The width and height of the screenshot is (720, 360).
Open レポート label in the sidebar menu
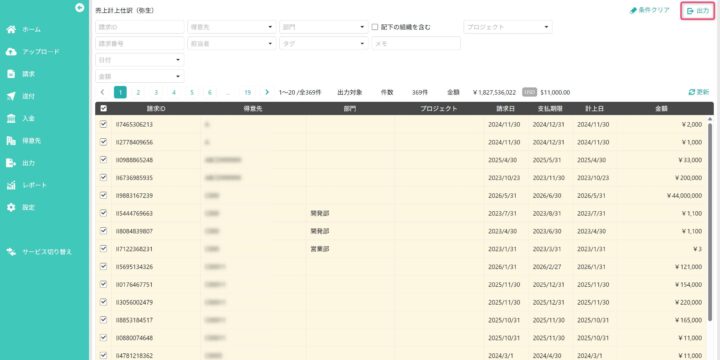35,186
